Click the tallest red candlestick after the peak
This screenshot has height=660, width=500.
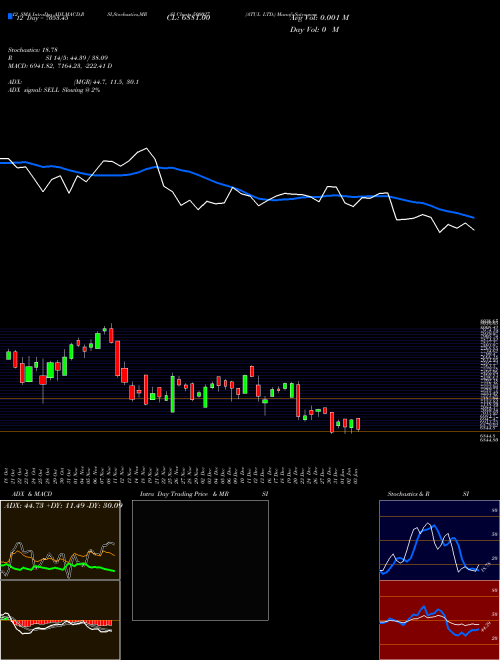coord(117,358)
